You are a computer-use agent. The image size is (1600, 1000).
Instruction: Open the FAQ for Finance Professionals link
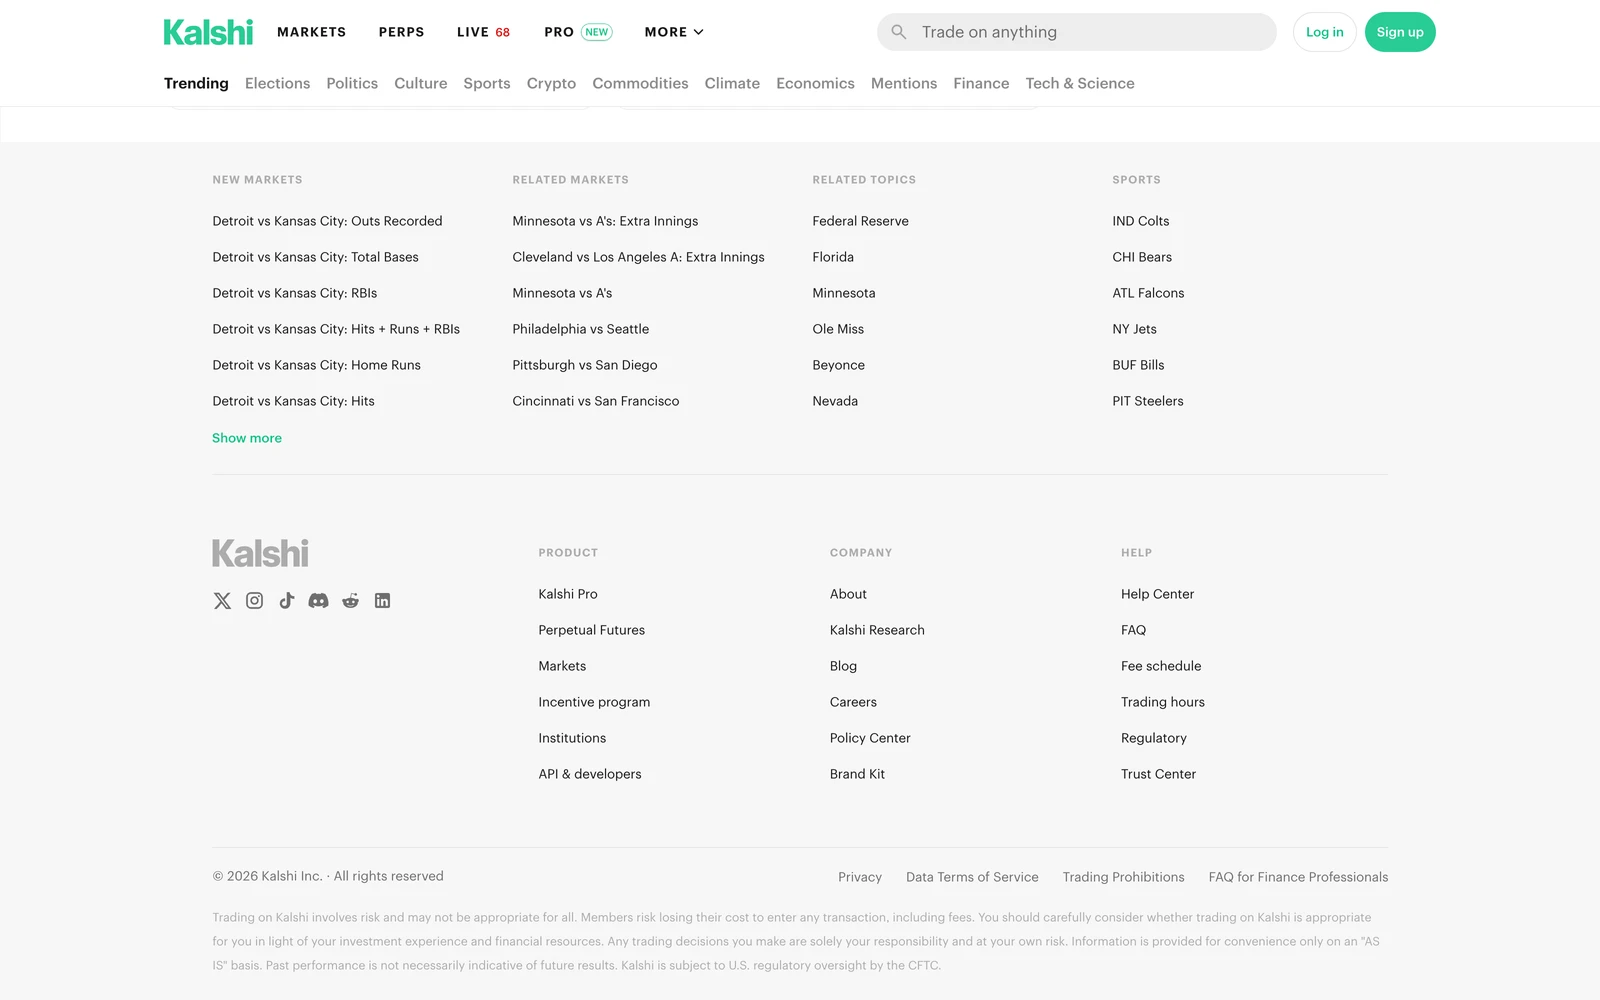pyautogui.click(x=1298, y=877)
